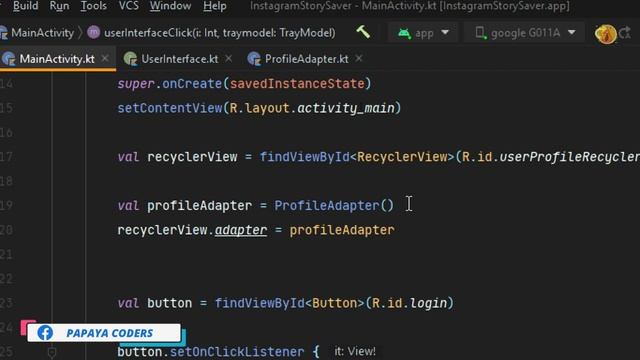Click the ProfileAdapter.kt file icon
The image size is (640, 360).
point(254,59)
